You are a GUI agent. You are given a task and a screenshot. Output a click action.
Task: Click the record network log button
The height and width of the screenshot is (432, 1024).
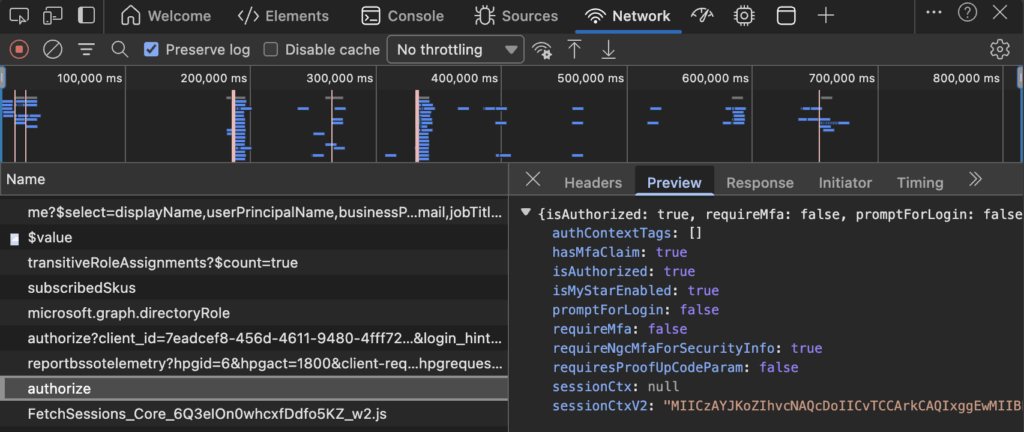point(19,49)
